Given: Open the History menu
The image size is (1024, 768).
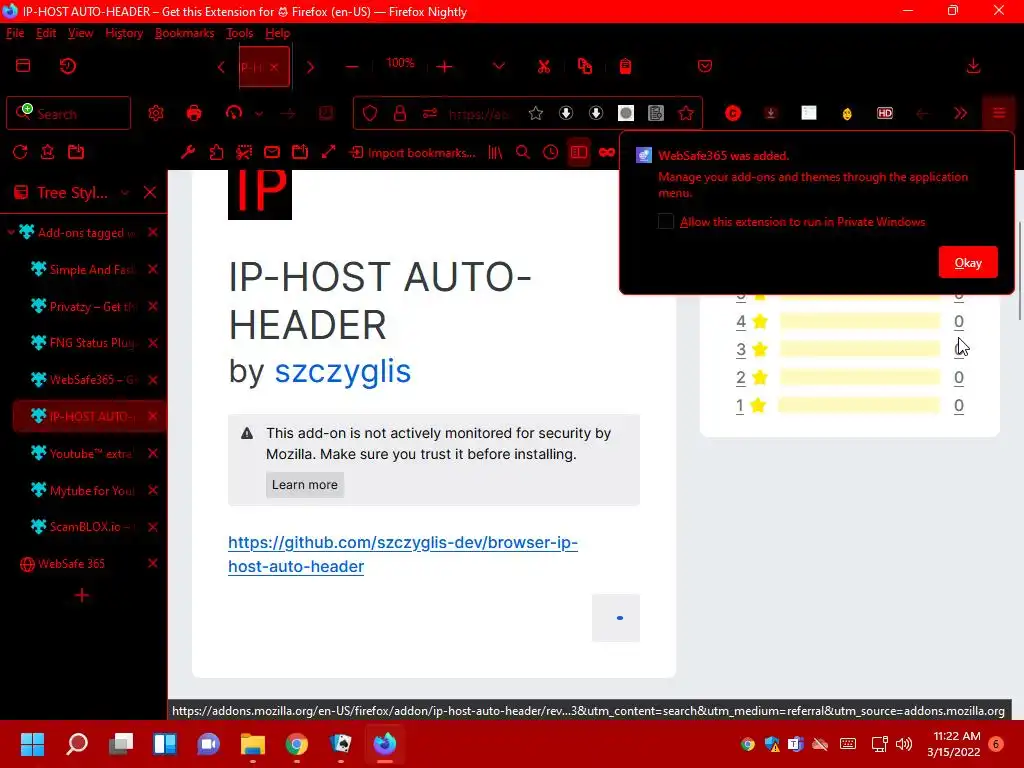Looking at the screenshot, I should [x=124, y=33].
